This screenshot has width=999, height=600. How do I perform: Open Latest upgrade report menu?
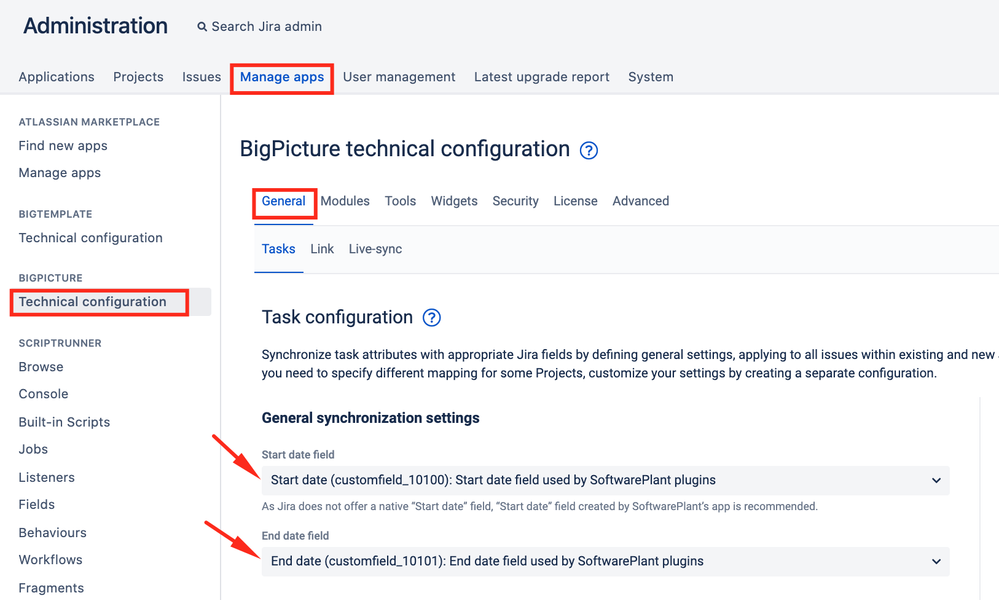coord(542,77)
